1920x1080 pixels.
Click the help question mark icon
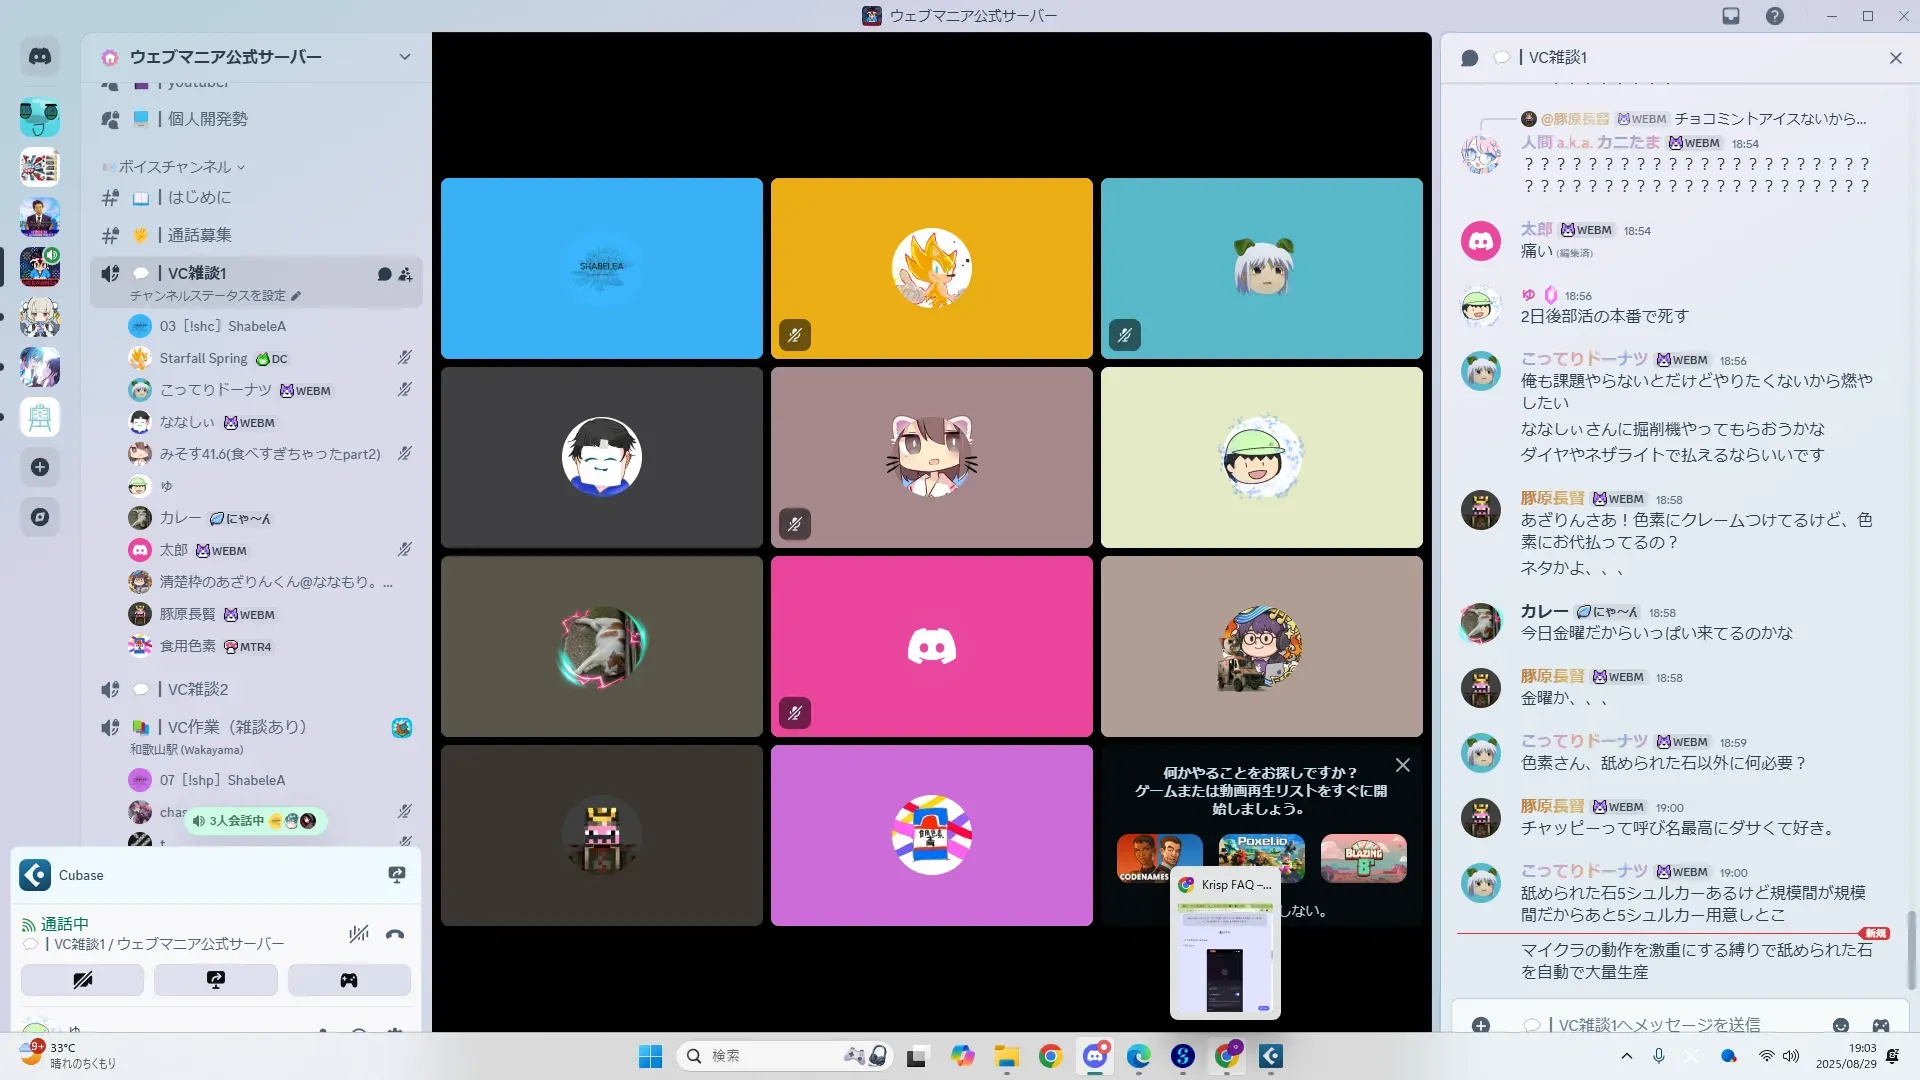pos(1774,16)
